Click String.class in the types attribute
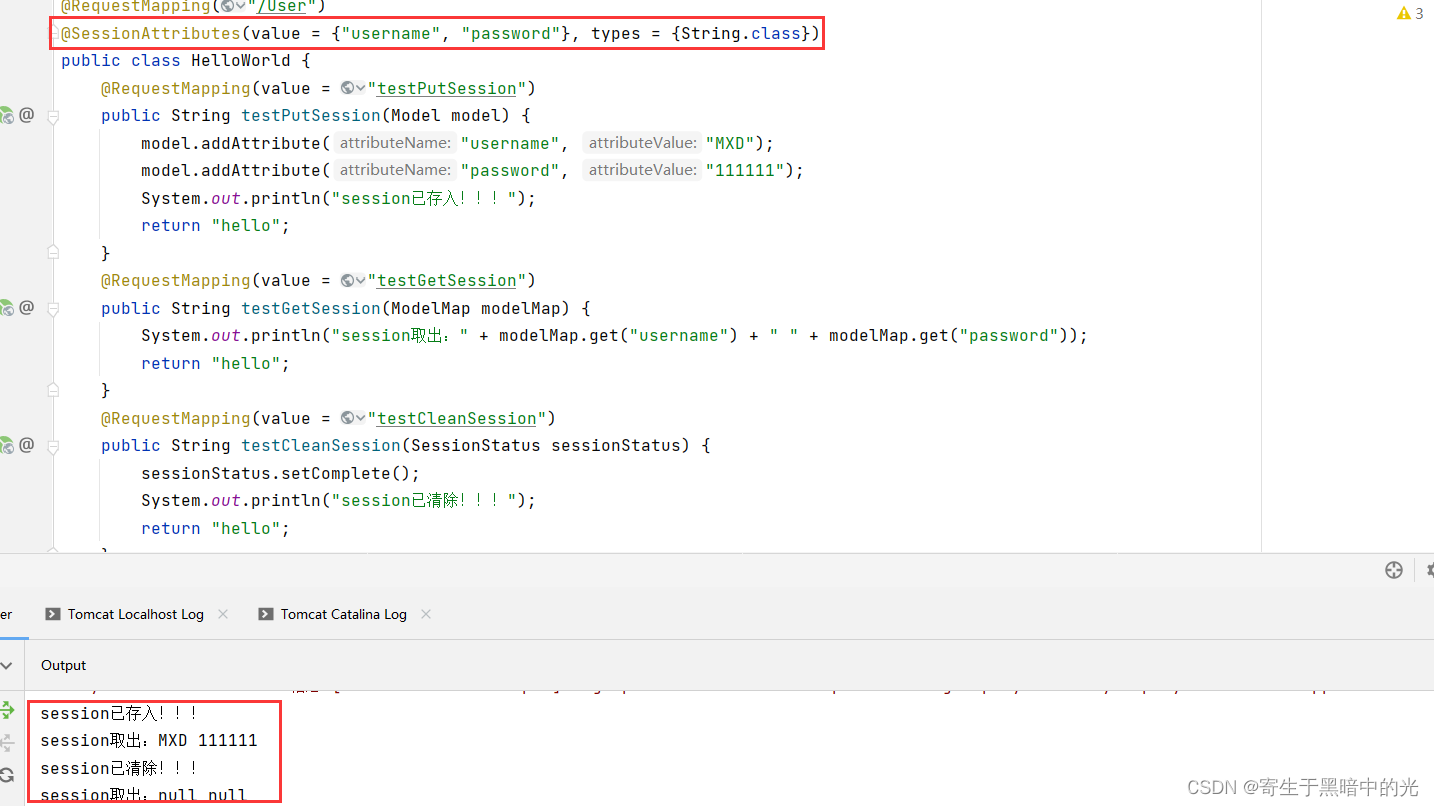This screenshot has height=806, width=1434. (741, 34)
